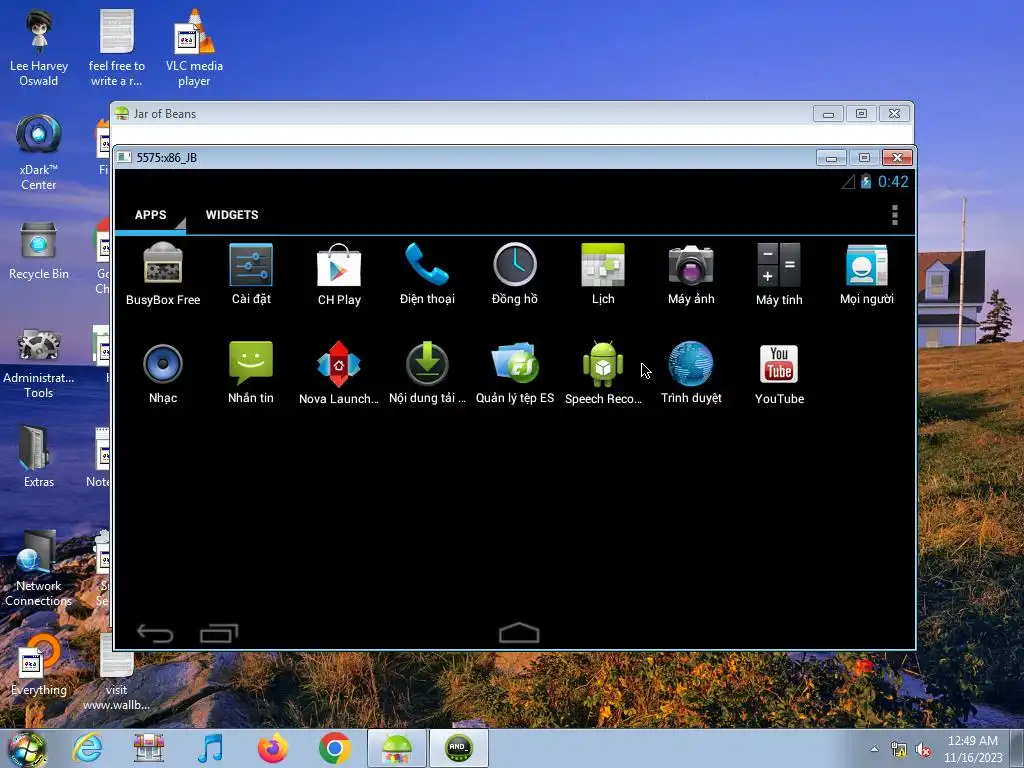Open the Windows Start menu
Screen dimensions: 1024x768
point(26,749)
